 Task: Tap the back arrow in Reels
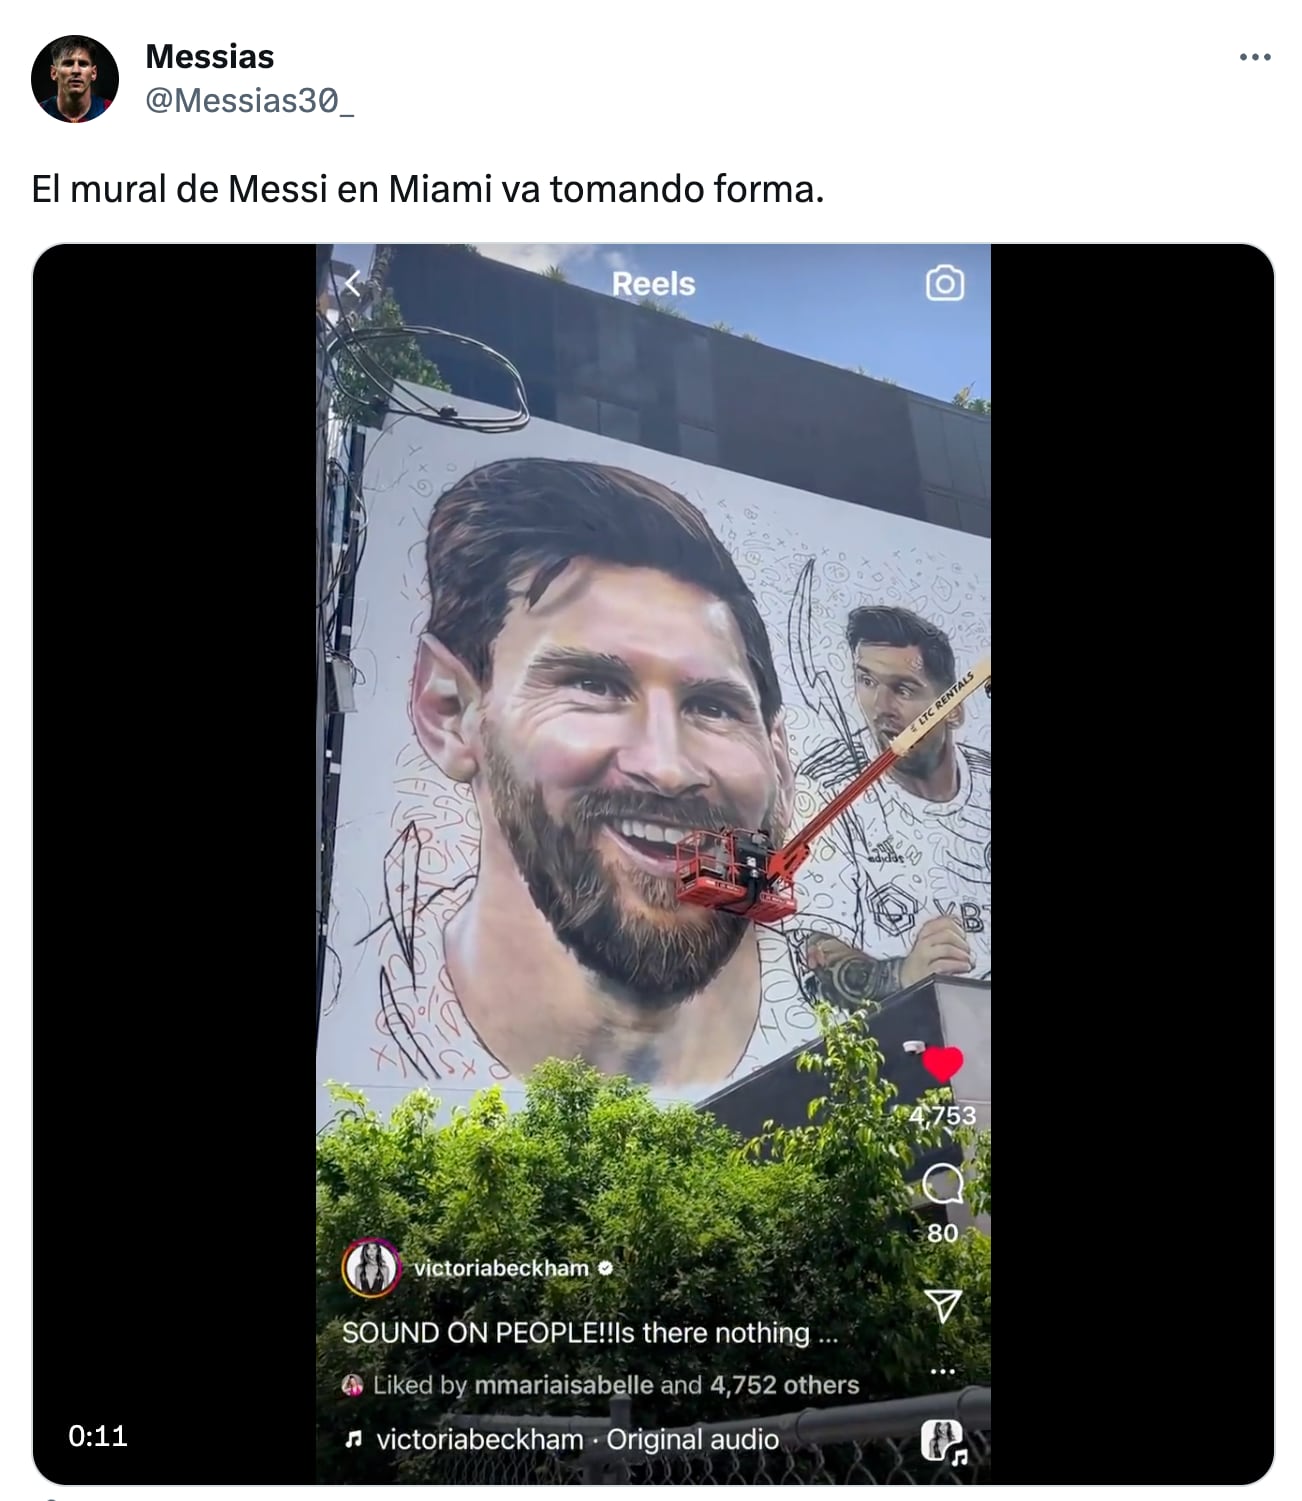coord(352,284)
